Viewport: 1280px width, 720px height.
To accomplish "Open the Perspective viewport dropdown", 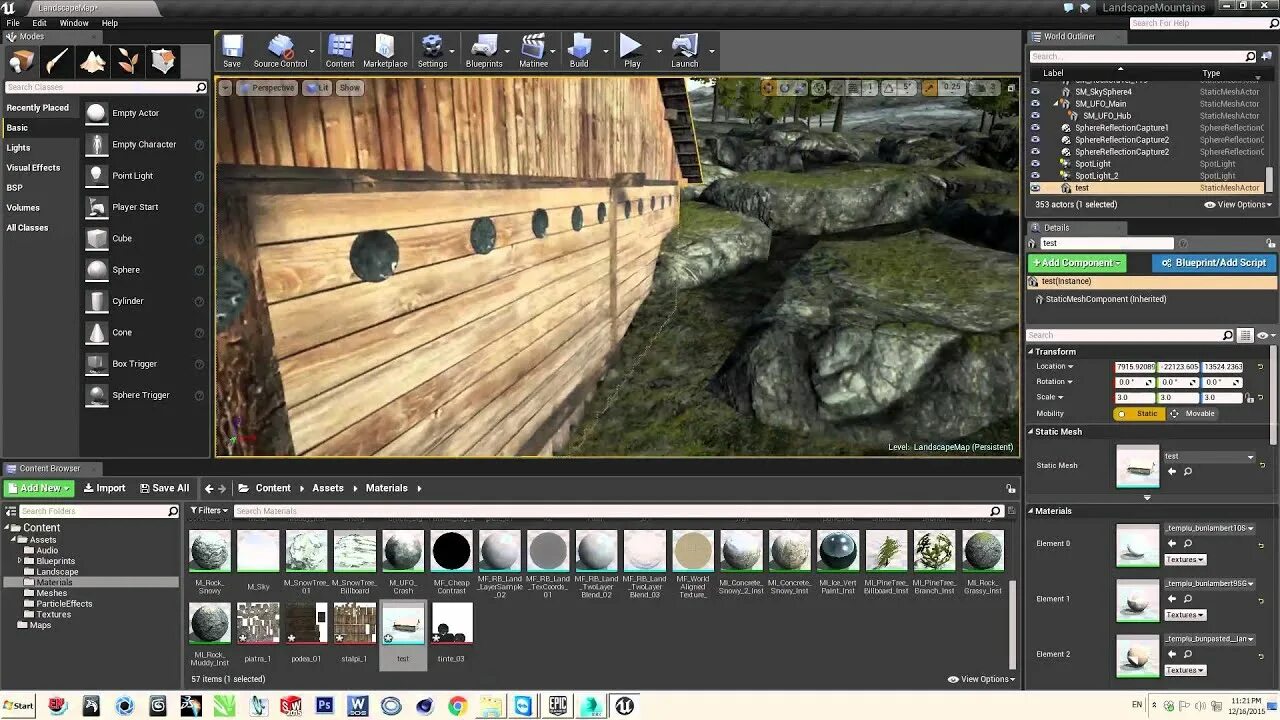I will [267, 88].
